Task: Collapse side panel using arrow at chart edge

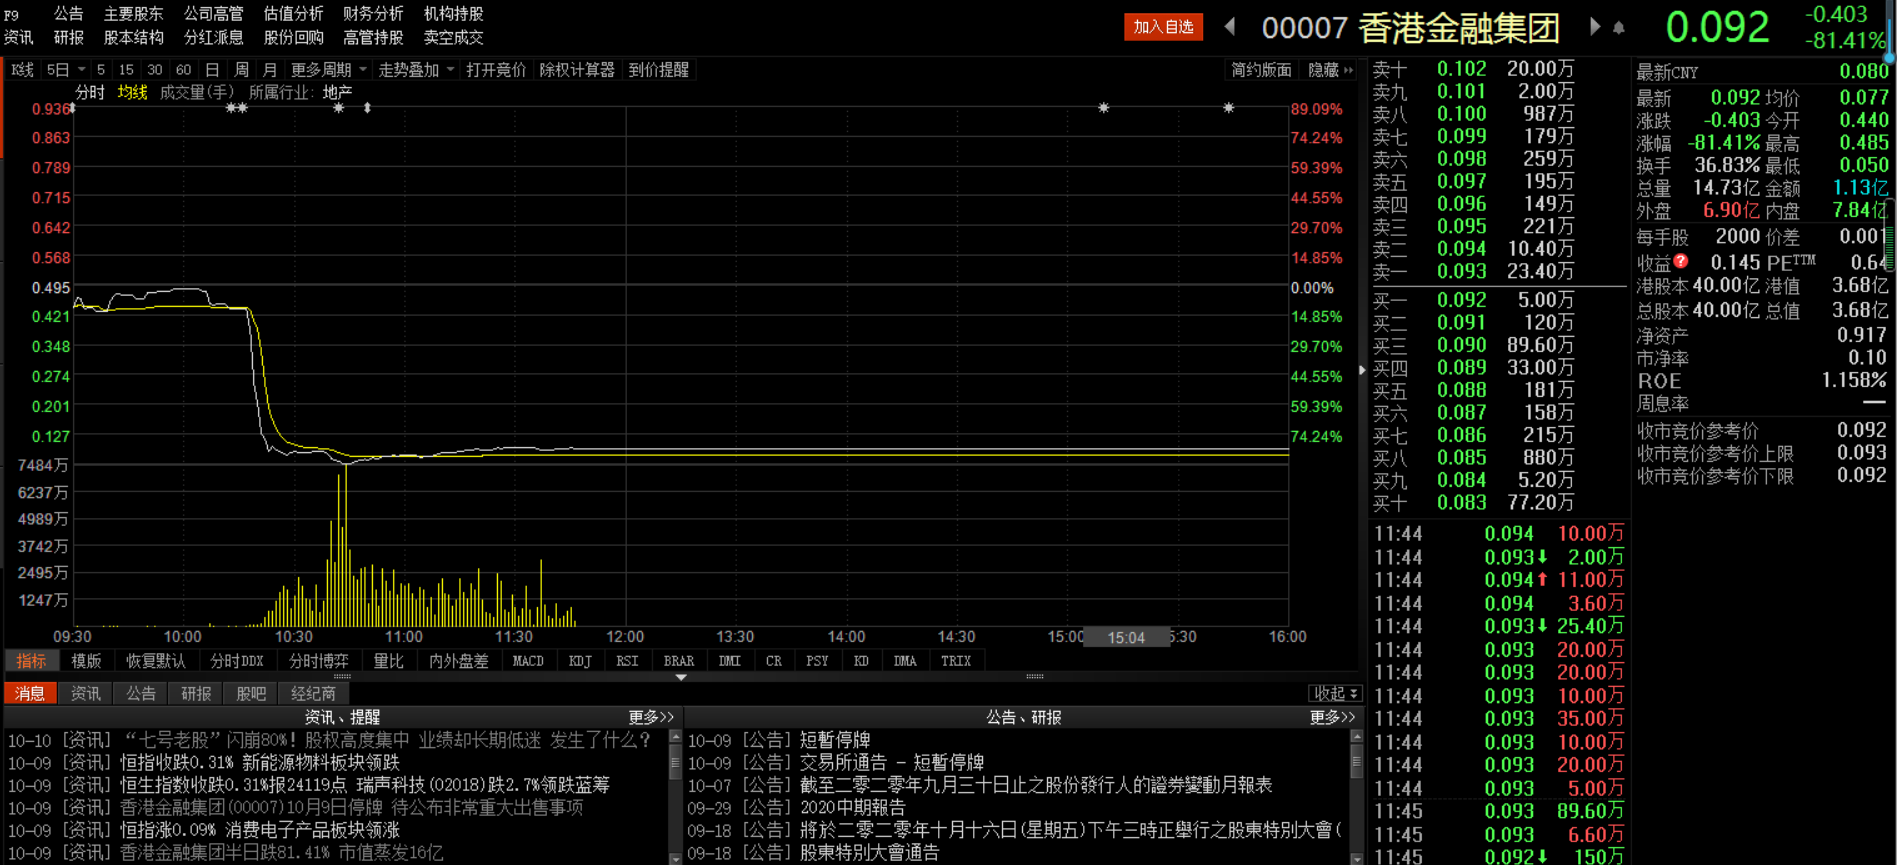Action: point(1362,370)
